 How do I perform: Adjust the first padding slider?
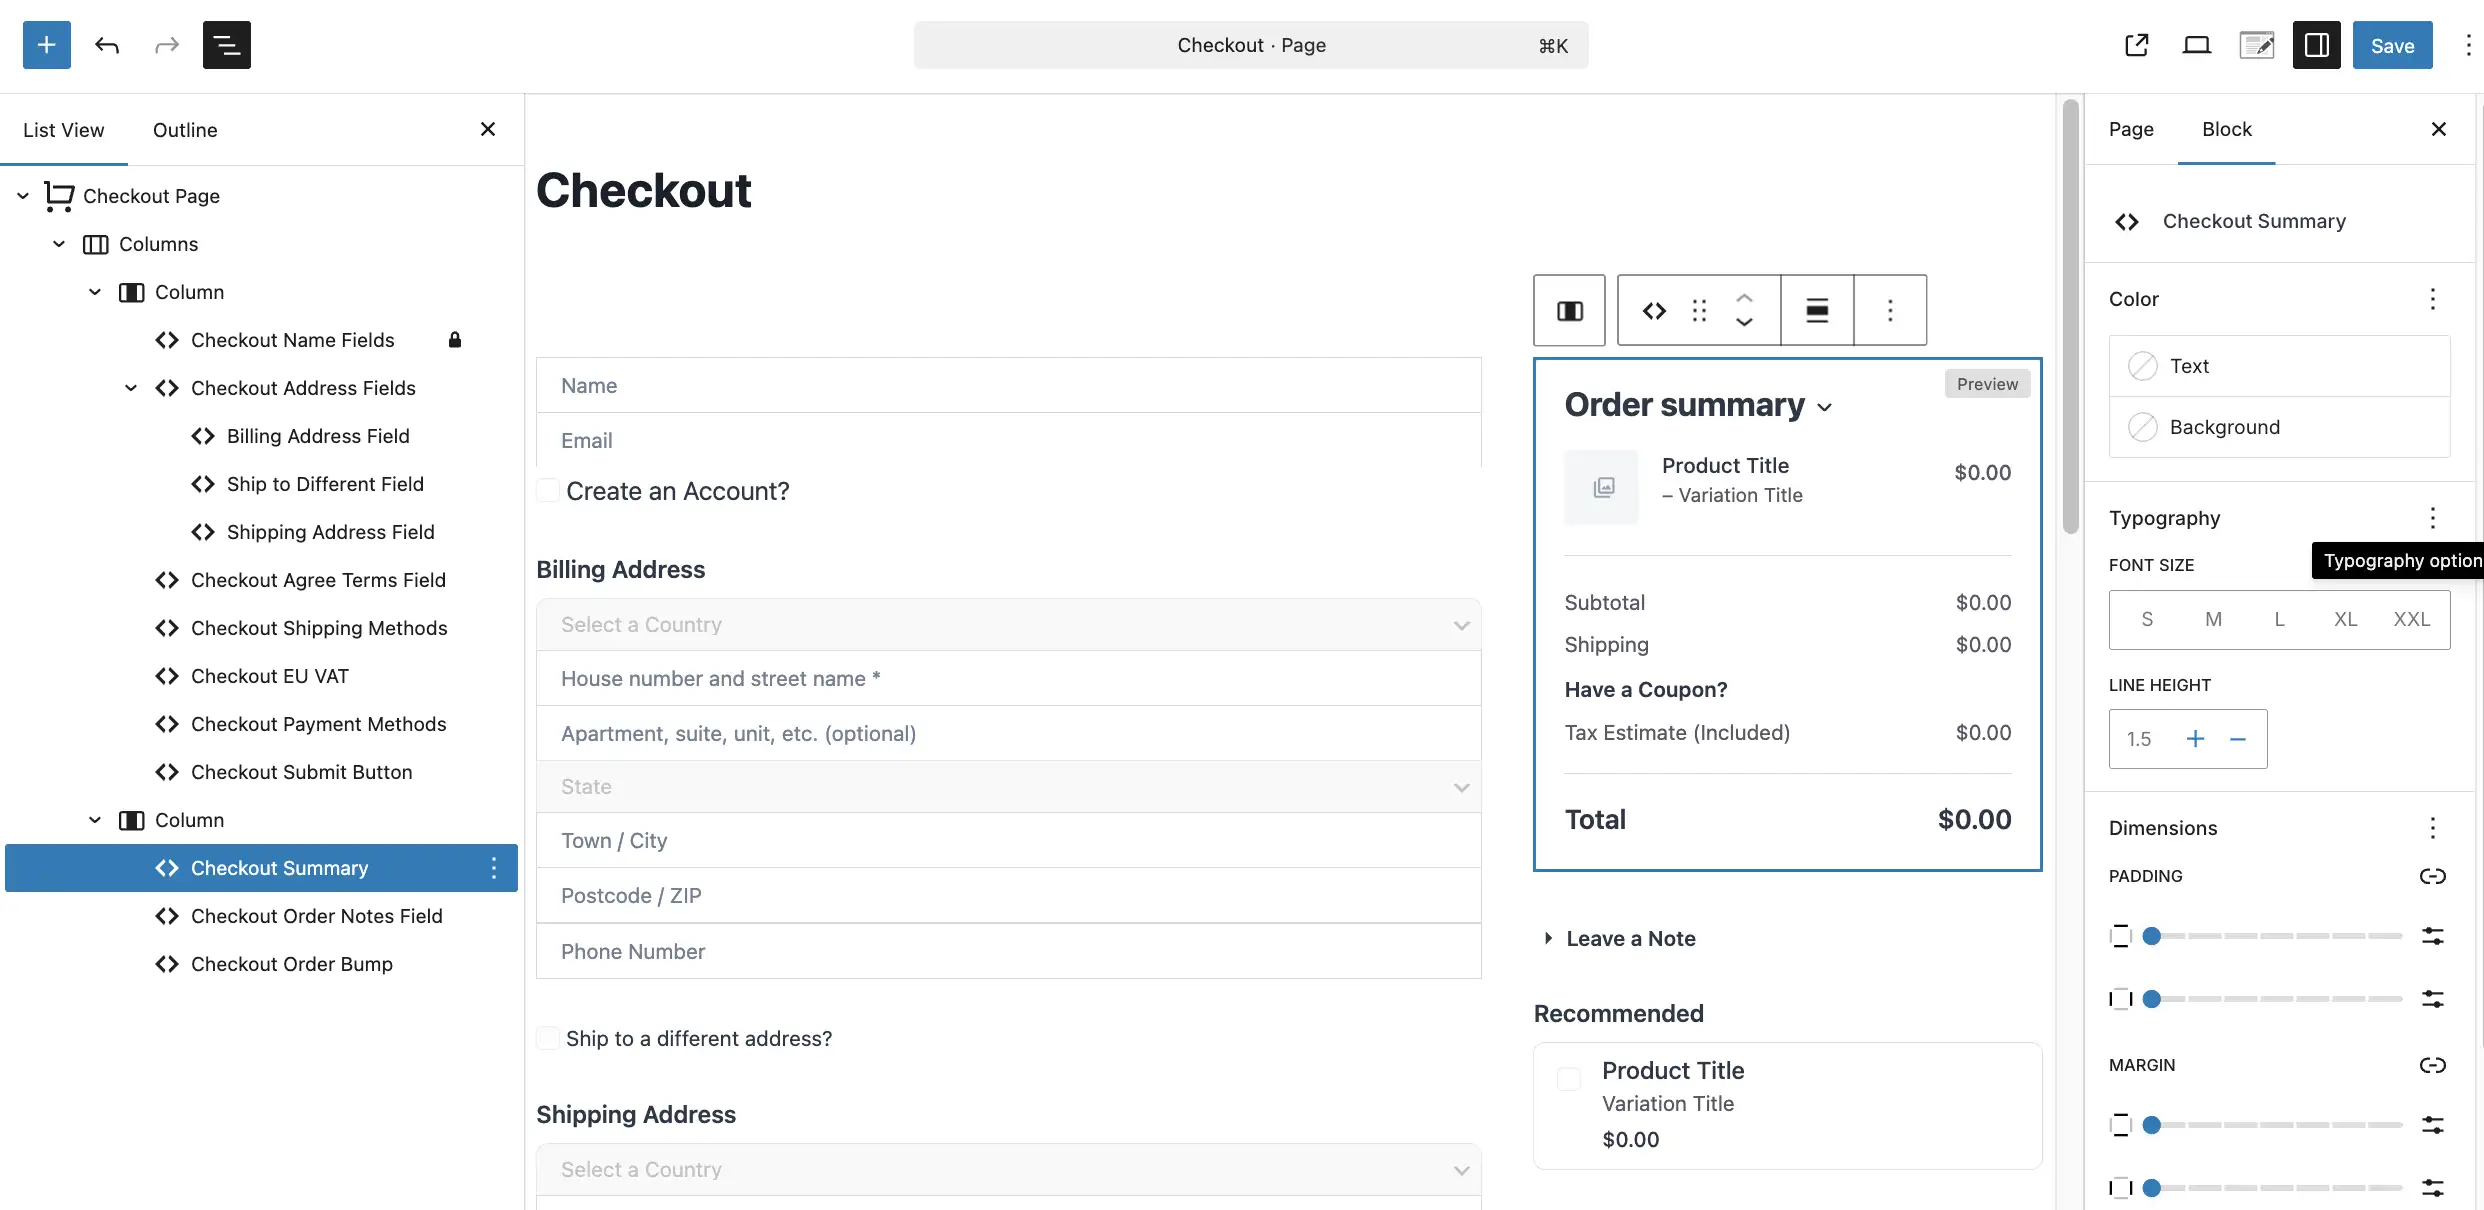point(2152,936)
